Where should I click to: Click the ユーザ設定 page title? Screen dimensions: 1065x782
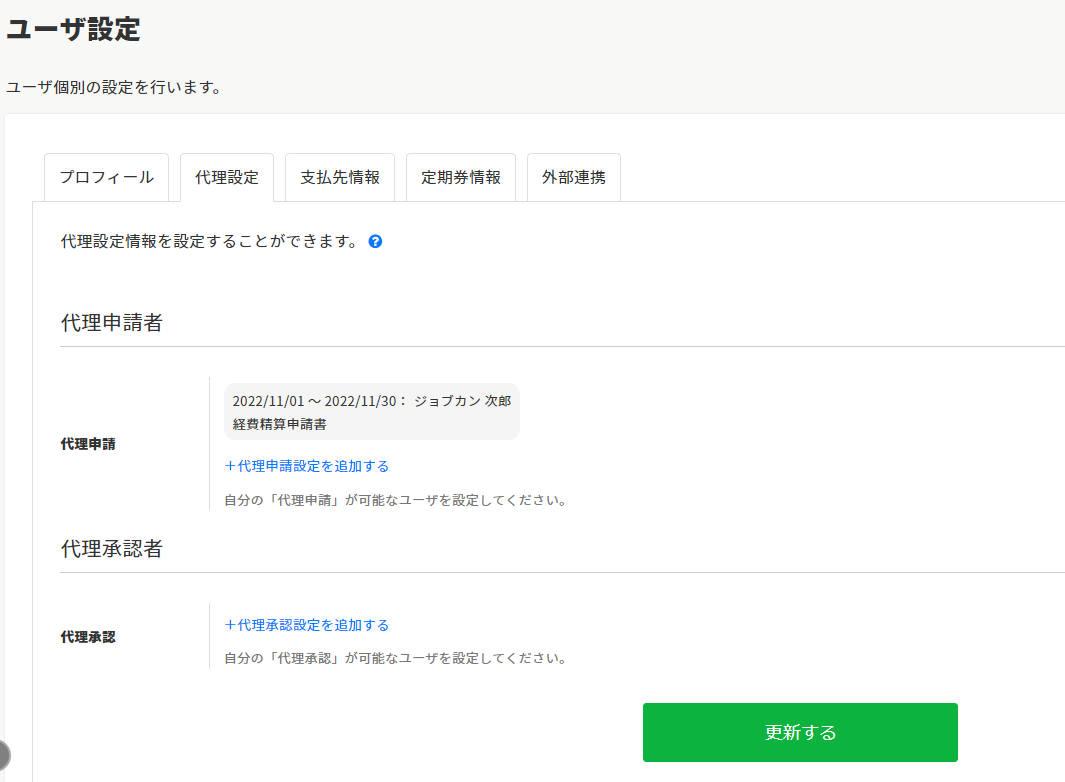pyautogui.click(x=74, y=30)
